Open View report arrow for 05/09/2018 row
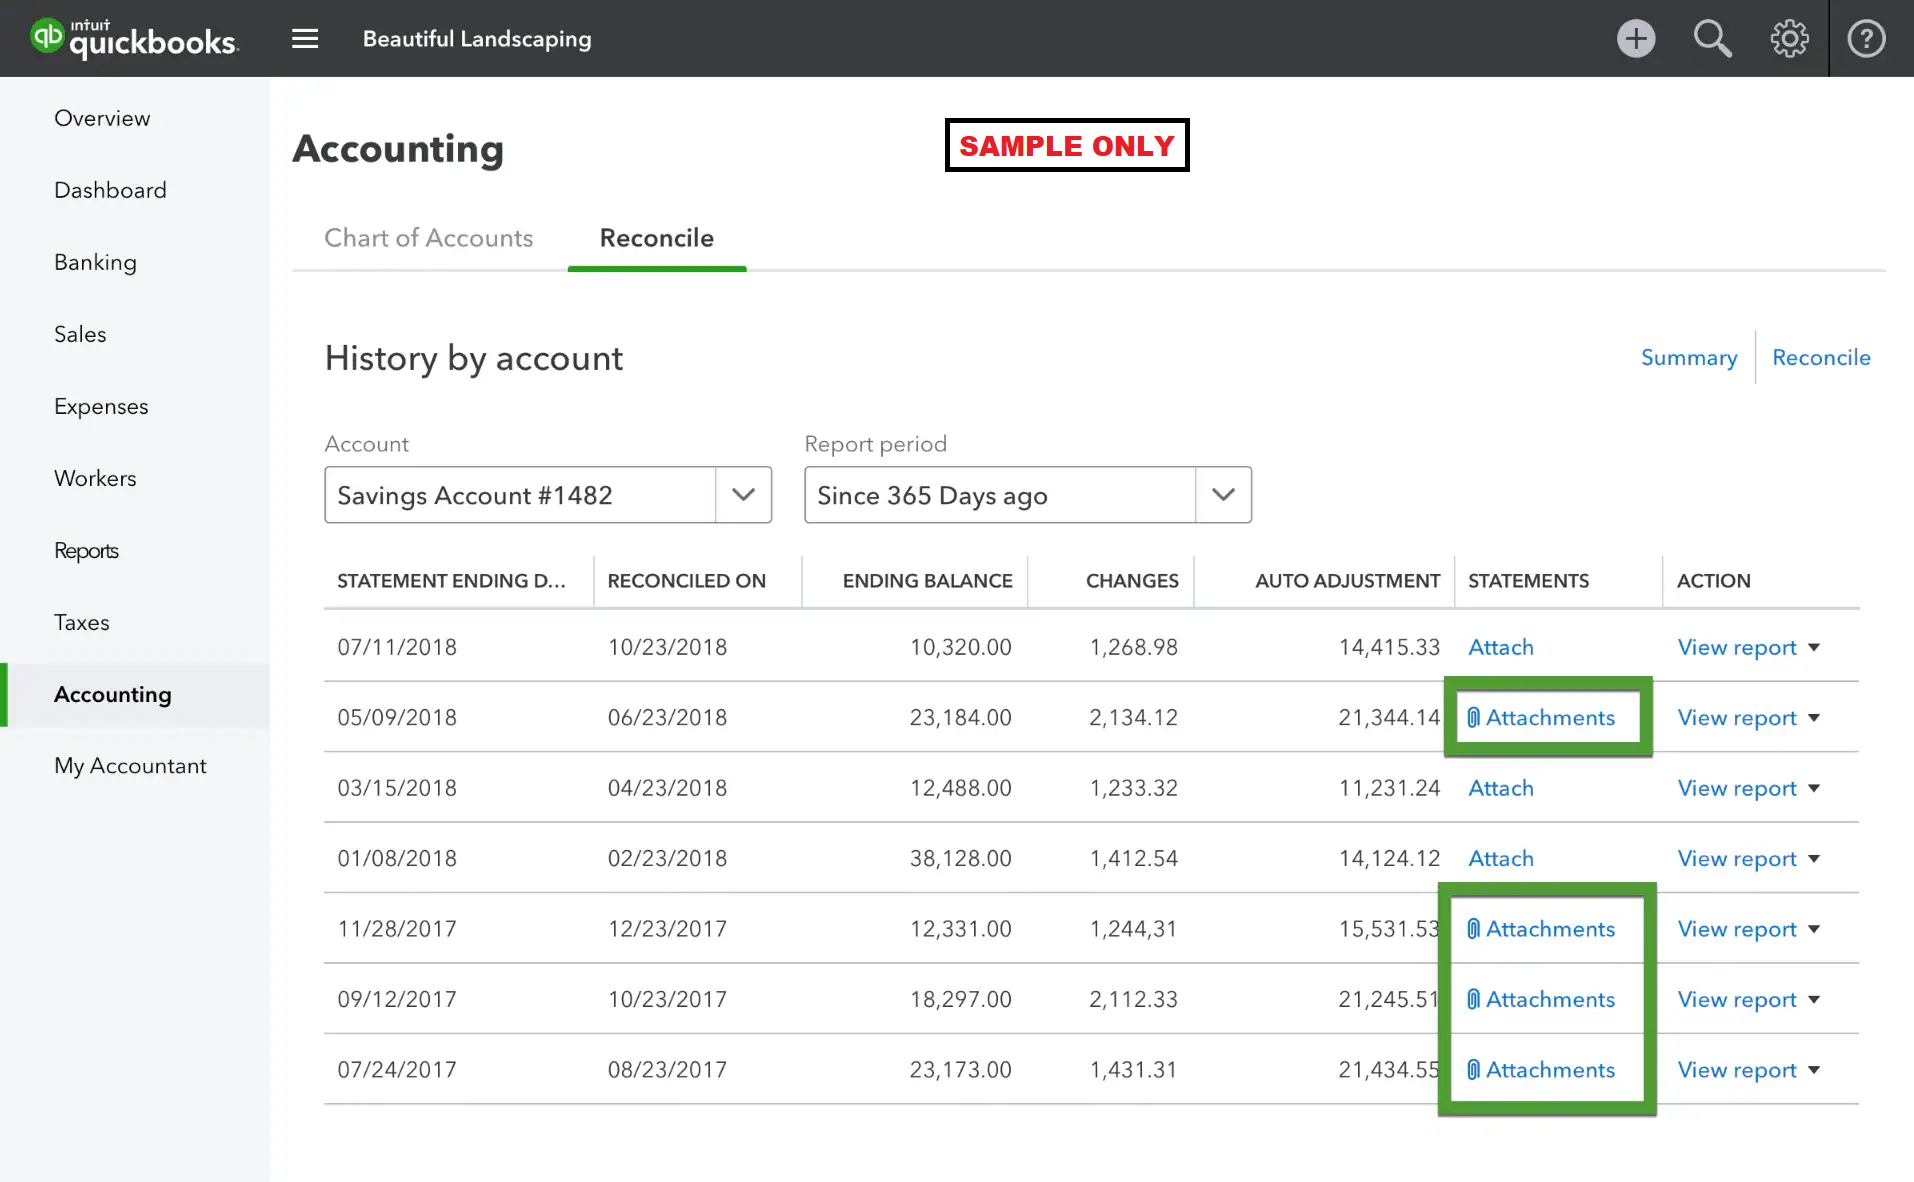This screenshot has height=1182, width=1914. pos(1814,718)
